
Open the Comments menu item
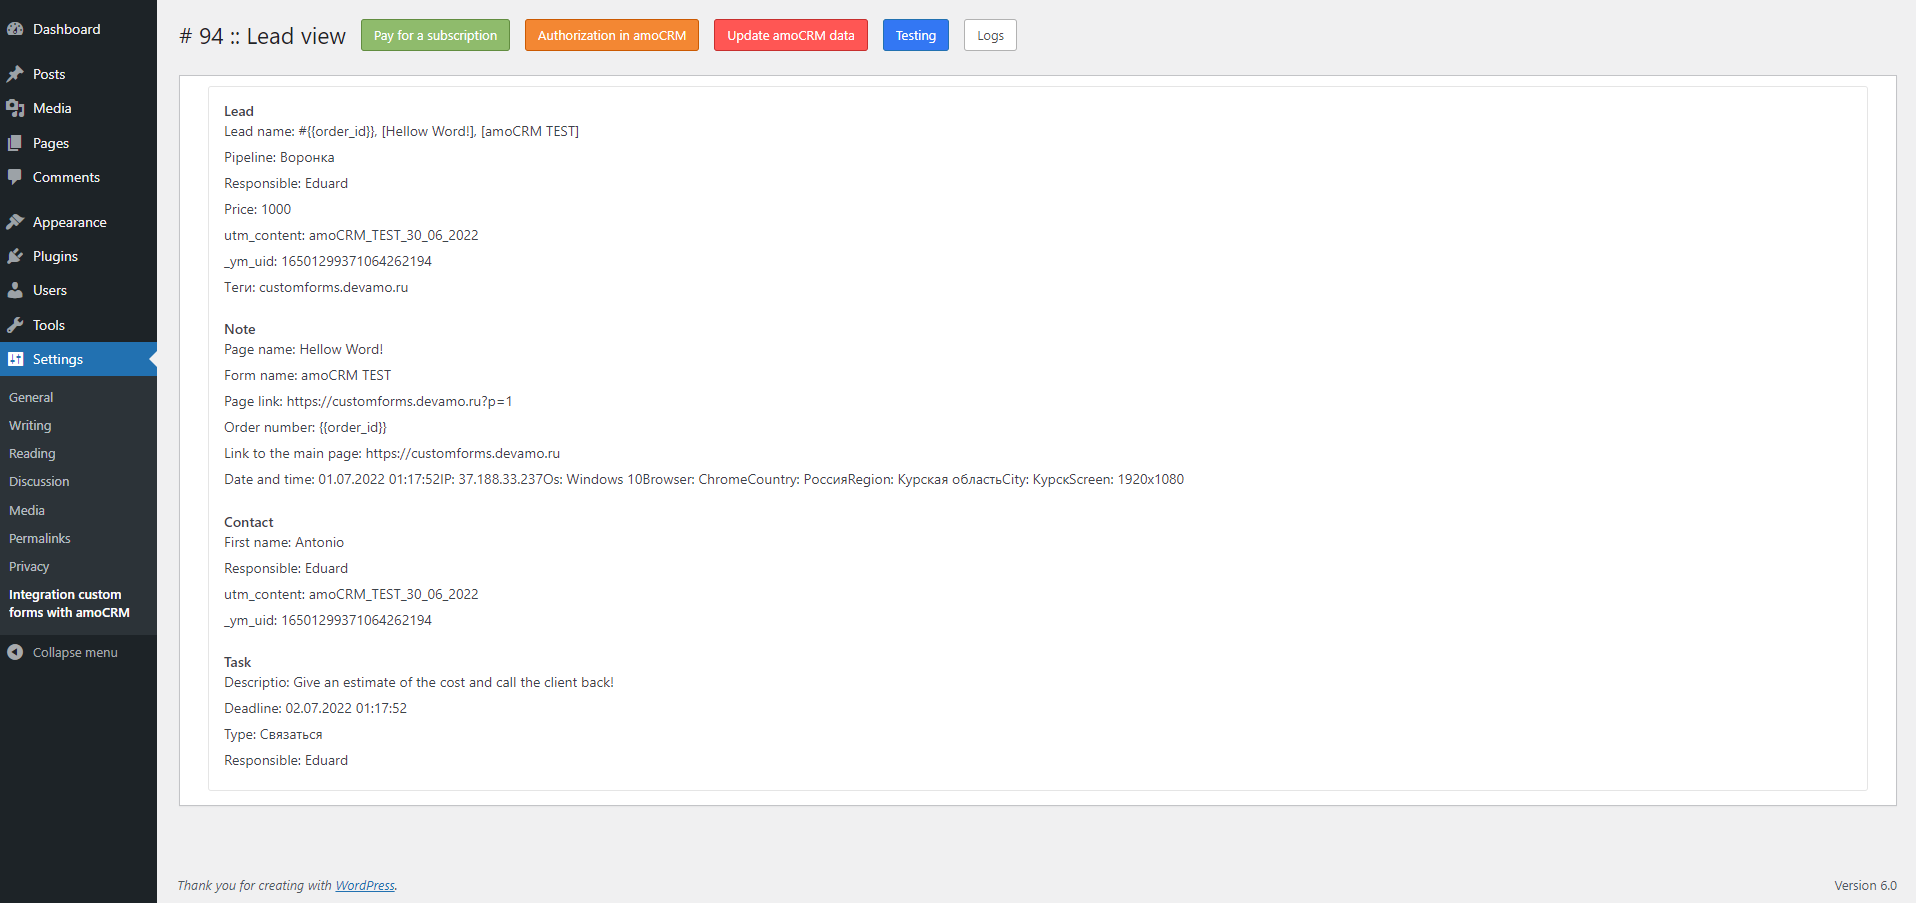point(78,177)
